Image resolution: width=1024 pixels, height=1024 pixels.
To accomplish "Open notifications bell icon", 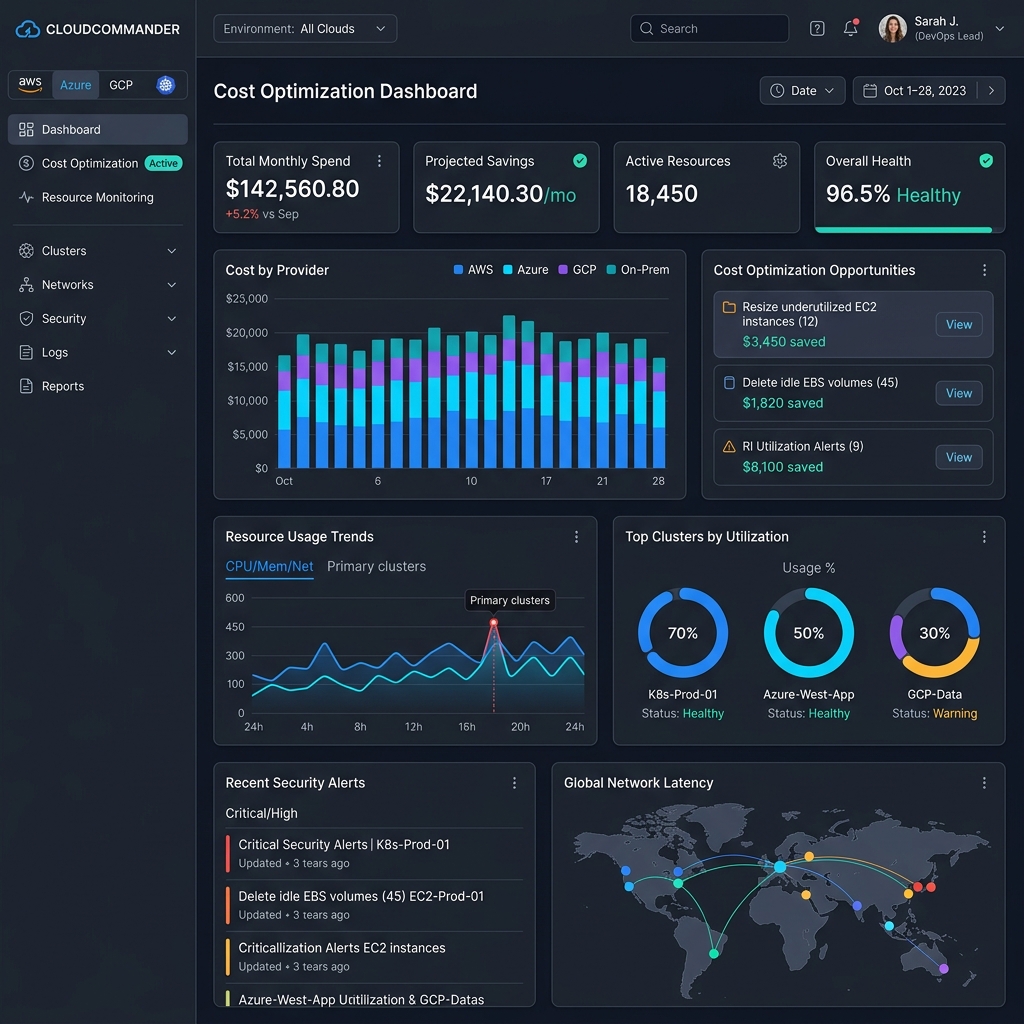I will pos(850,28).
